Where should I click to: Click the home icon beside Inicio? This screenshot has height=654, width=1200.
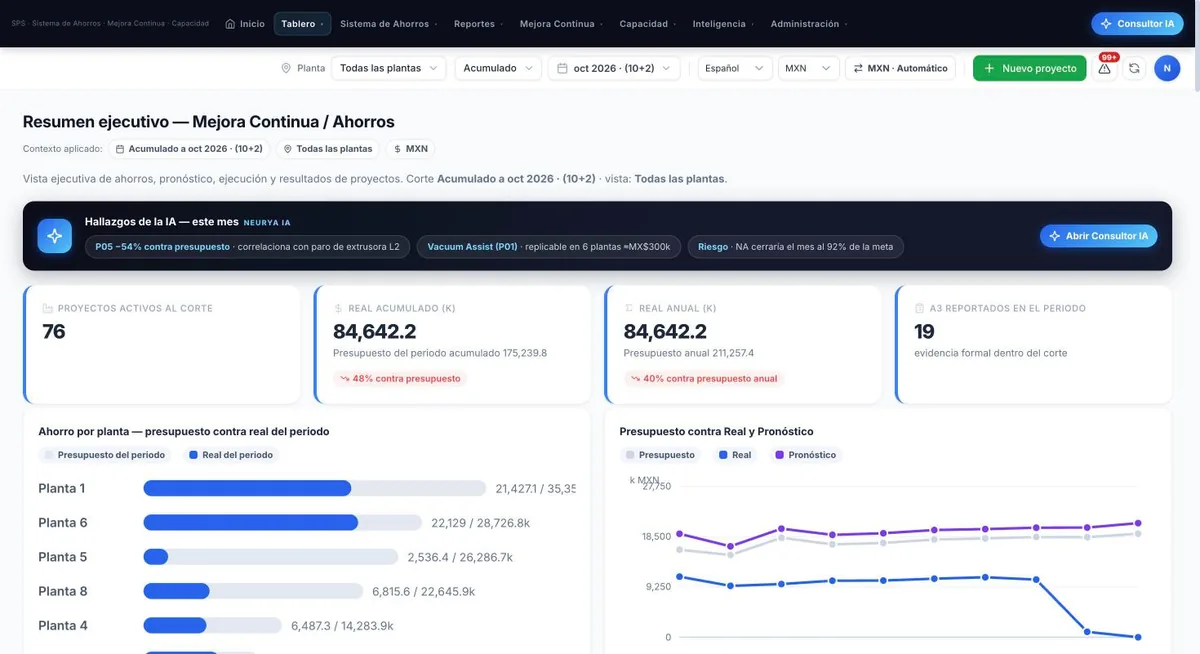[230, 24]
